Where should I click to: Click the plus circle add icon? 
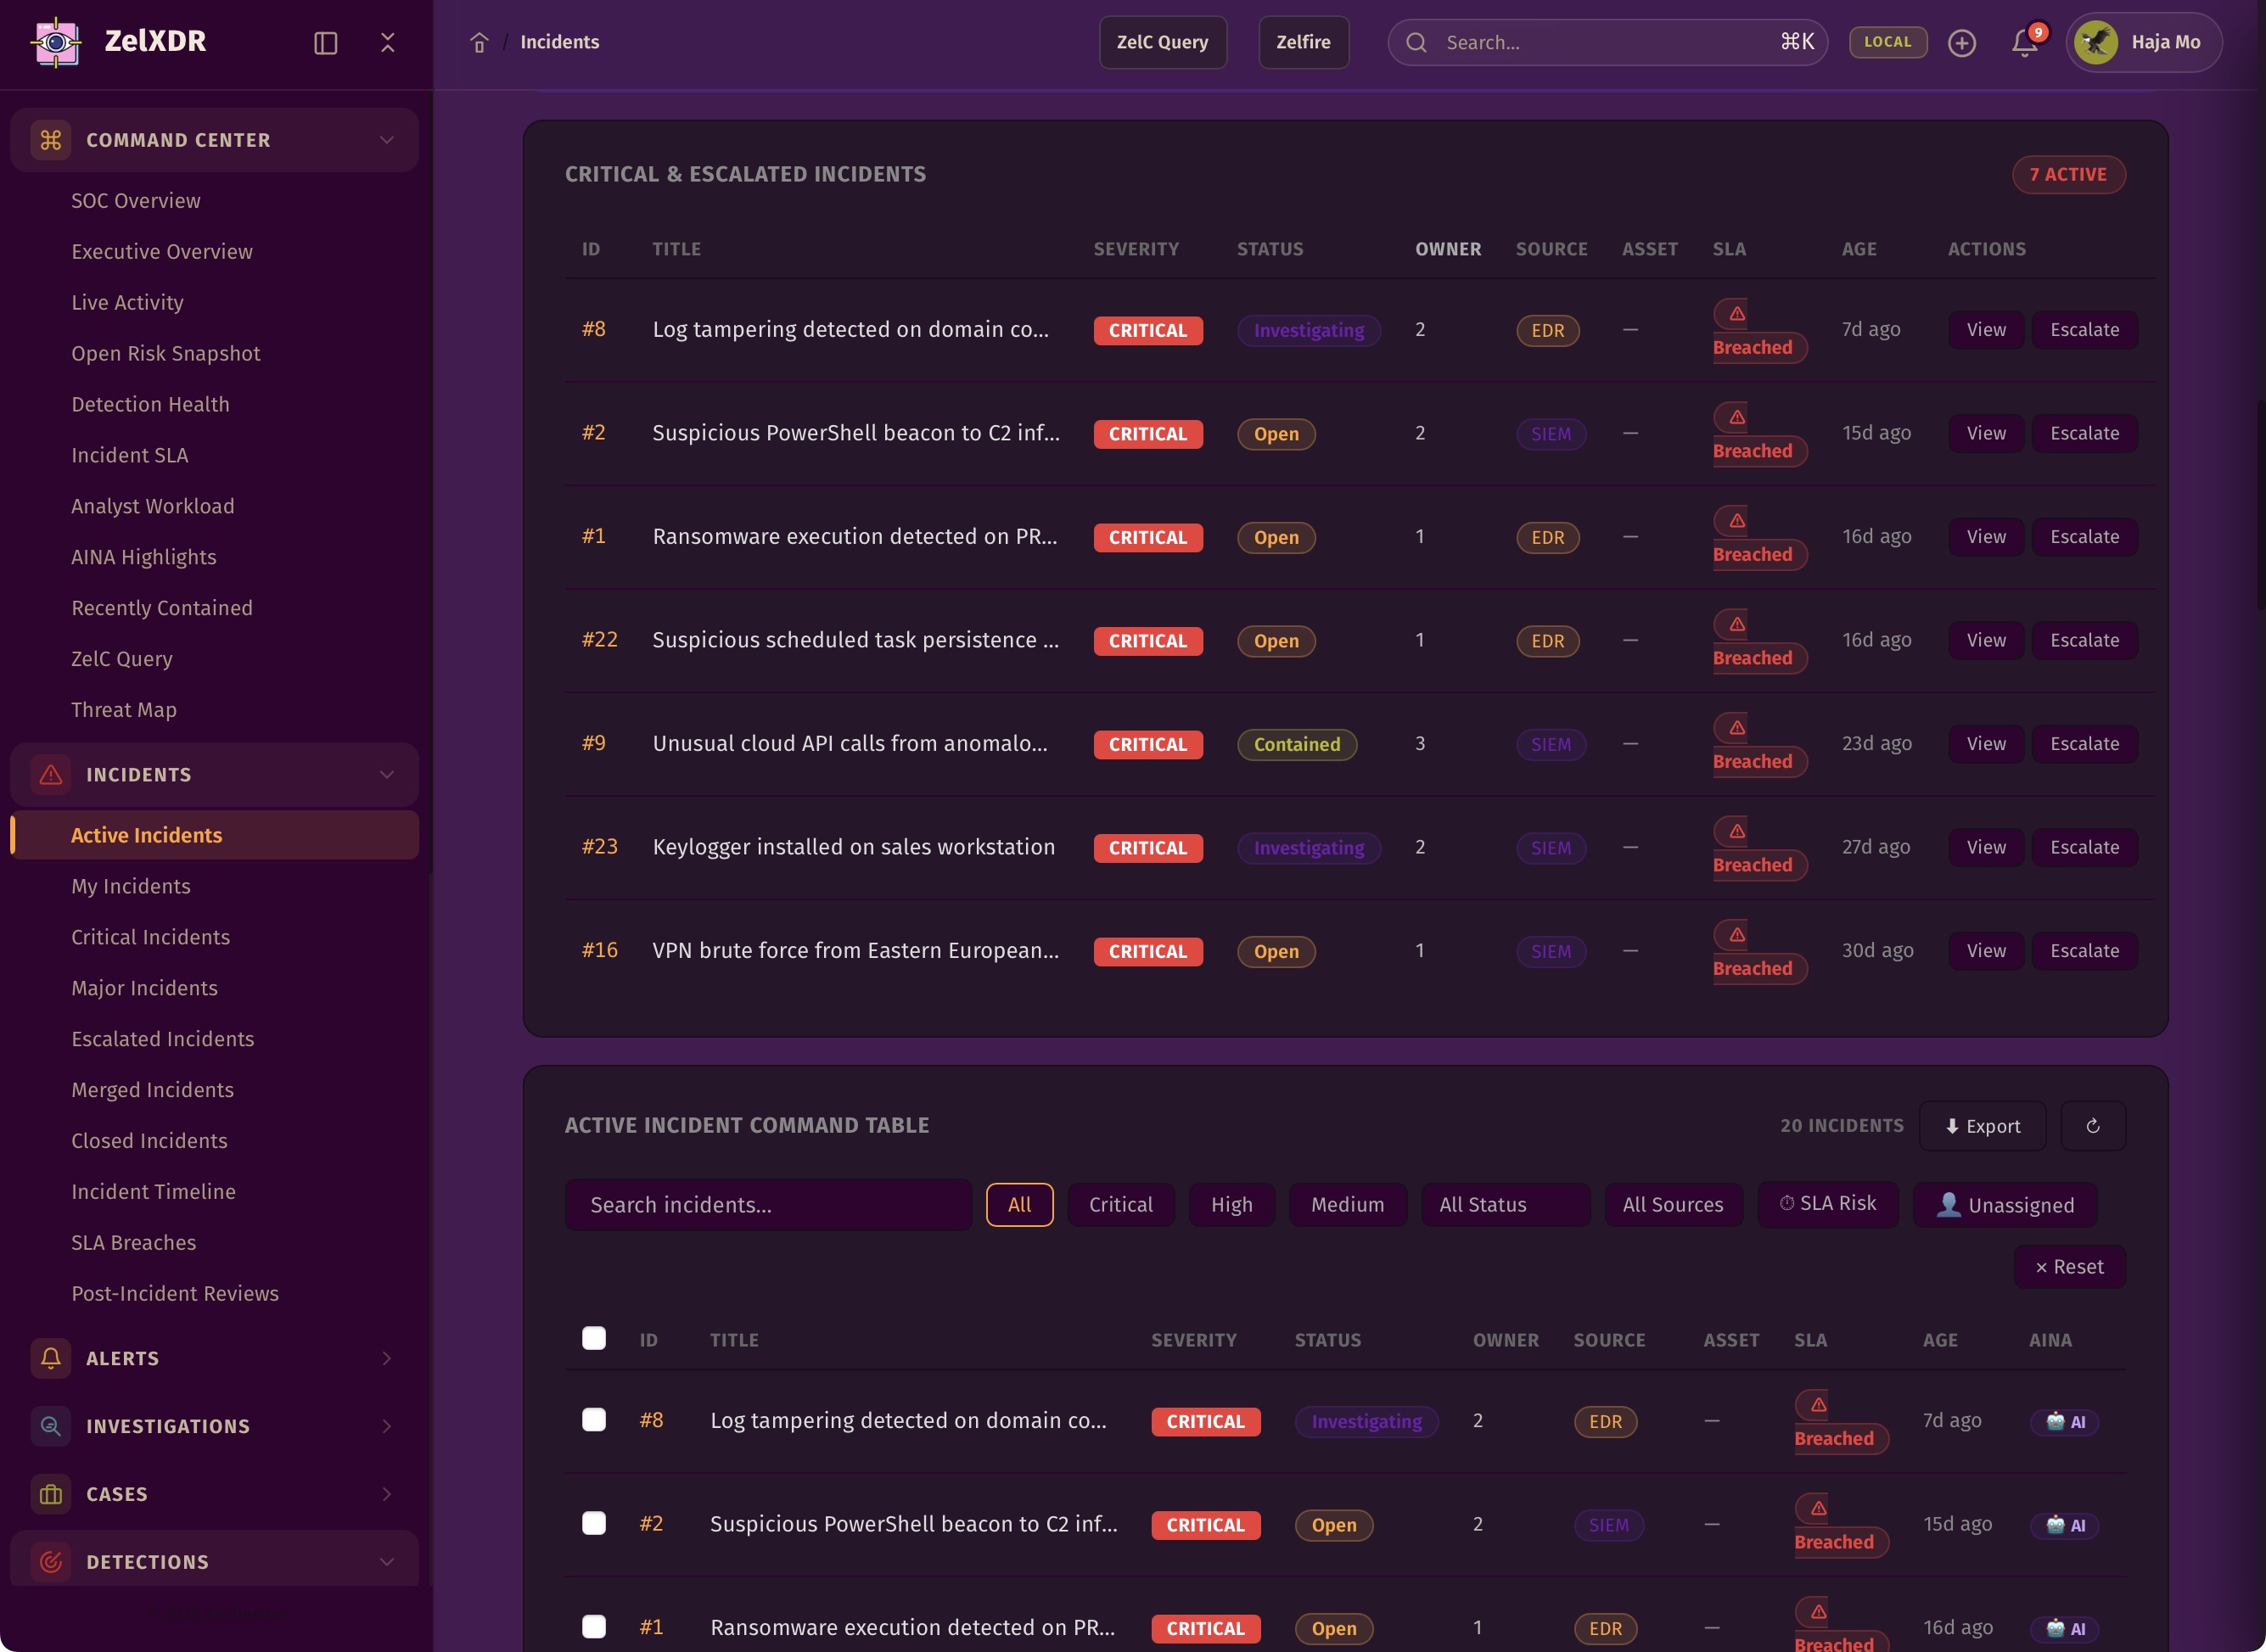tap(1962, 43)
